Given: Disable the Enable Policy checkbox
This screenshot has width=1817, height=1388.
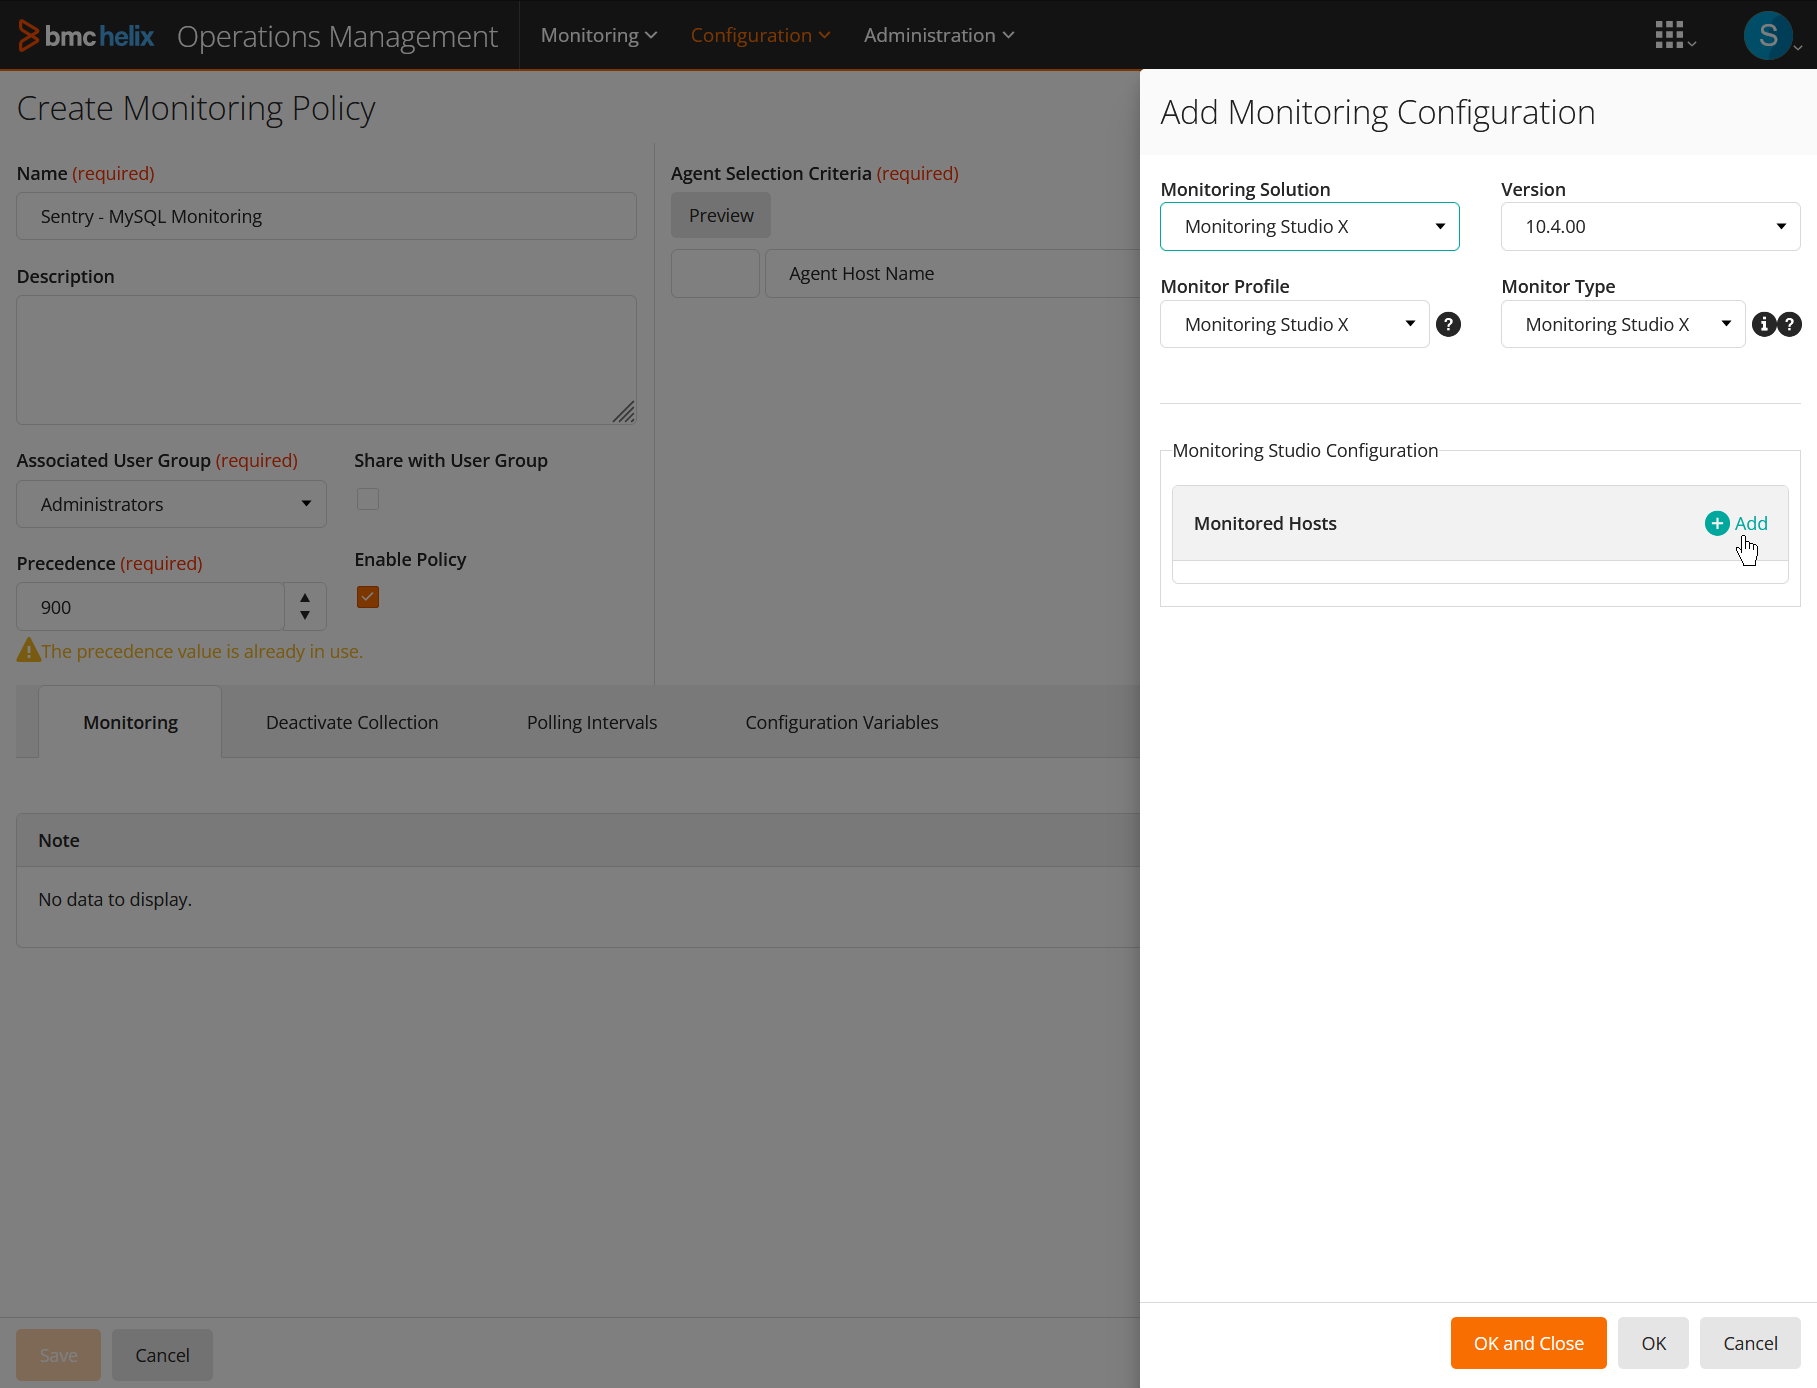Looking at the screenshot, I should [x=367, y=596].
